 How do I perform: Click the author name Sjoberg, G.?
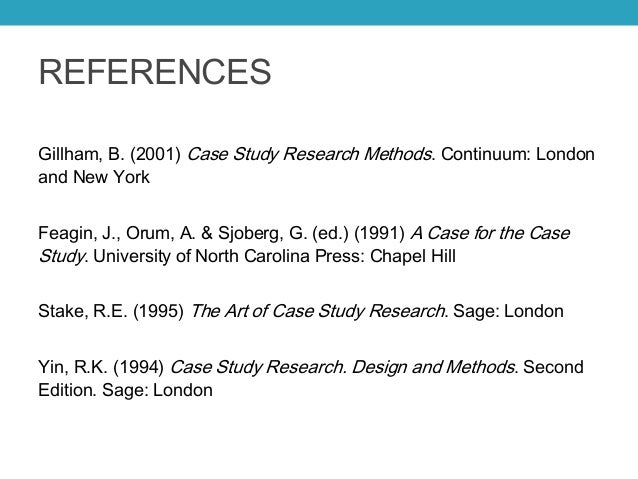tap(256, 234)
